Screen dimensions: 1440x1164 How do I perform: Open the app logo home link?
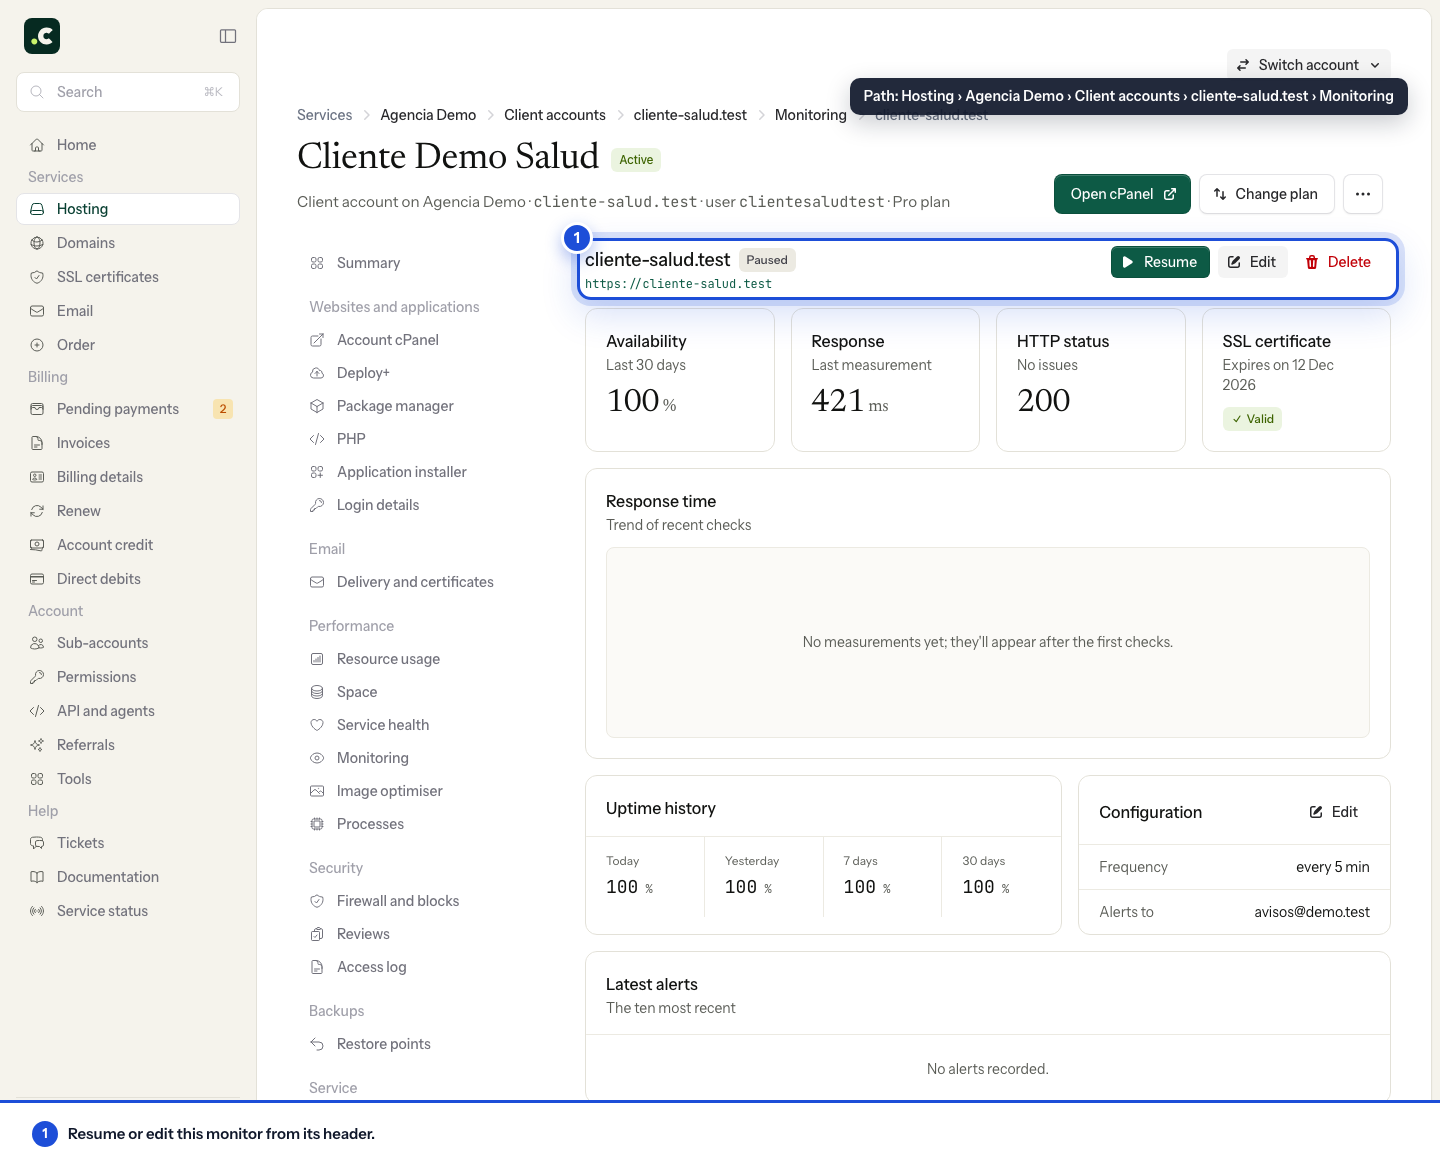[42, 36]
